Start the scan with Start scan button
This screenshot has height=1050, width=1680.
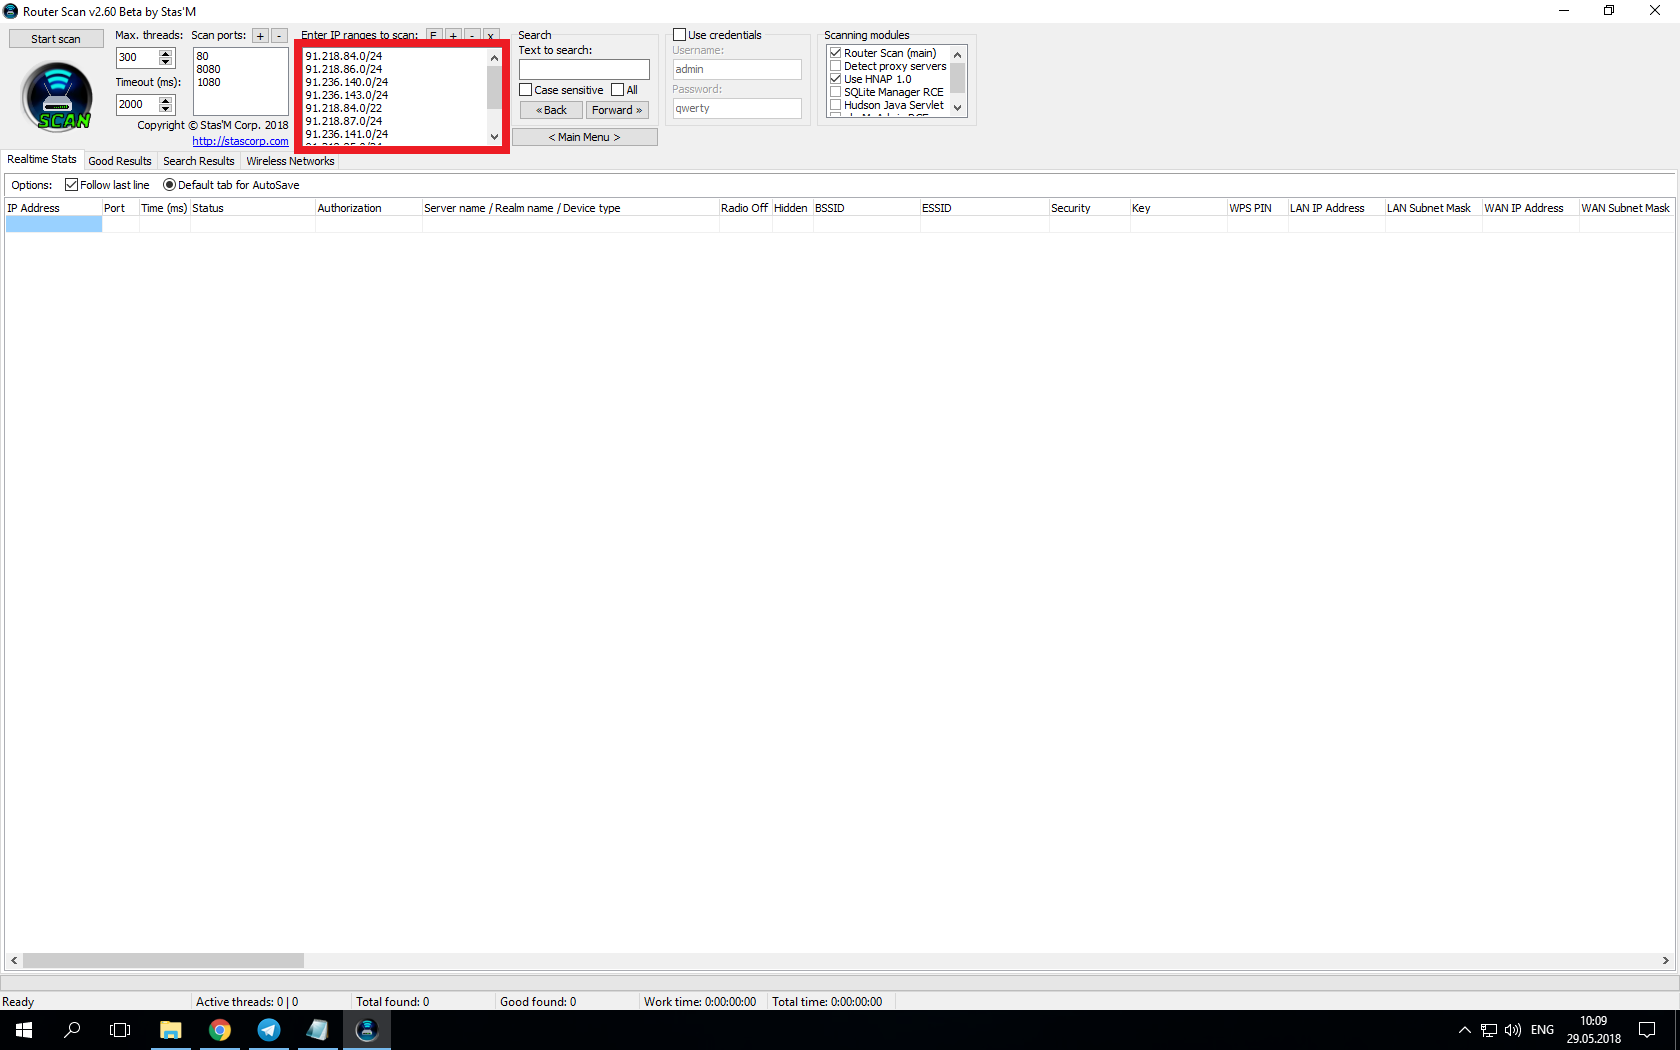click(56, 39)
